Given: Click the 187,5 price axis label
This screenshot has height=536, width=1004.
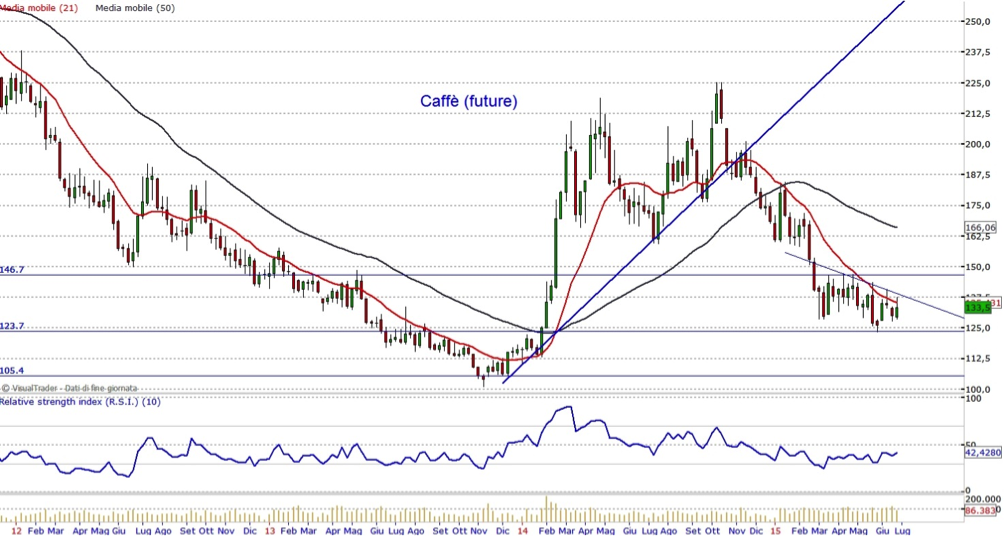Looking at the screenshot, I should (x=977, y=175).
